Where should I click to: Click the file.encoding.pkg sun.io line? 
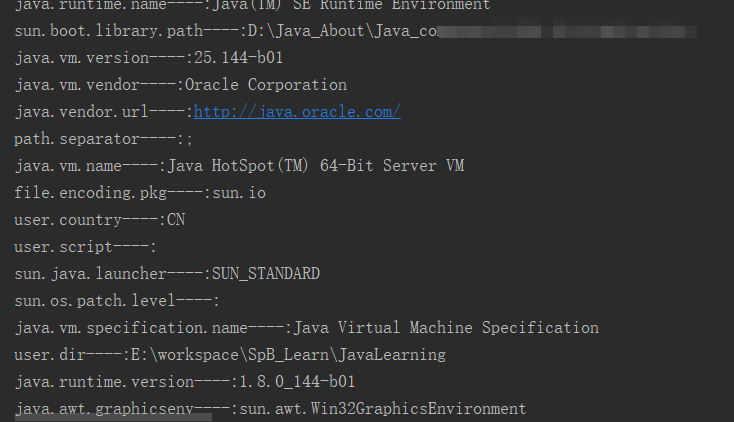point(140,193)
